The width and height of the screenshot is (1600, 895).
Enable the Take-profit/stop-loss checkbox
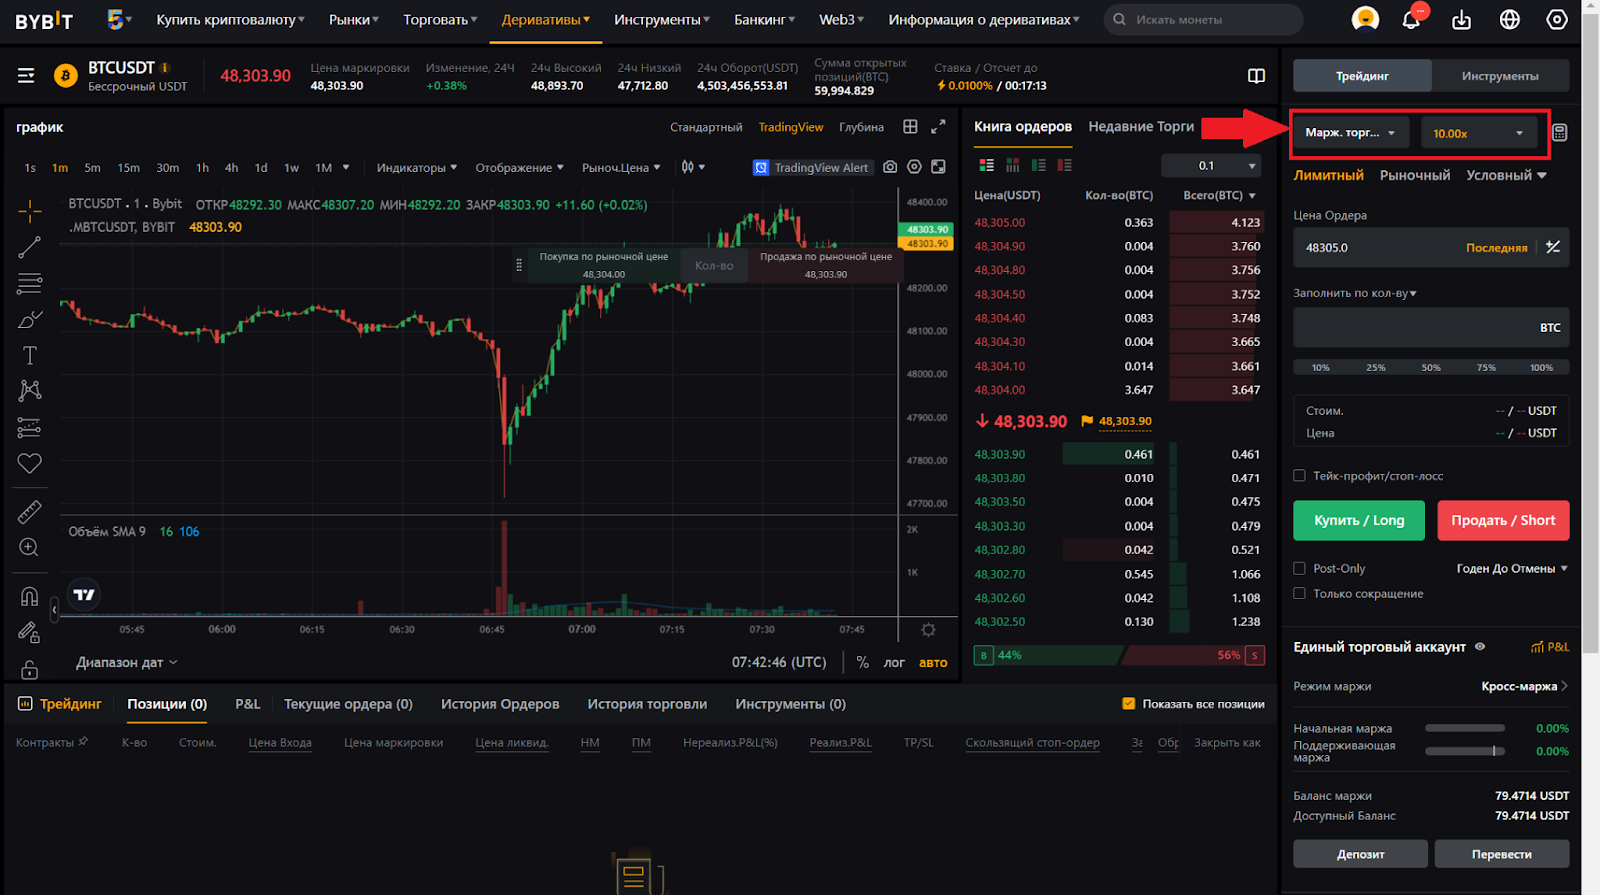1300,476
